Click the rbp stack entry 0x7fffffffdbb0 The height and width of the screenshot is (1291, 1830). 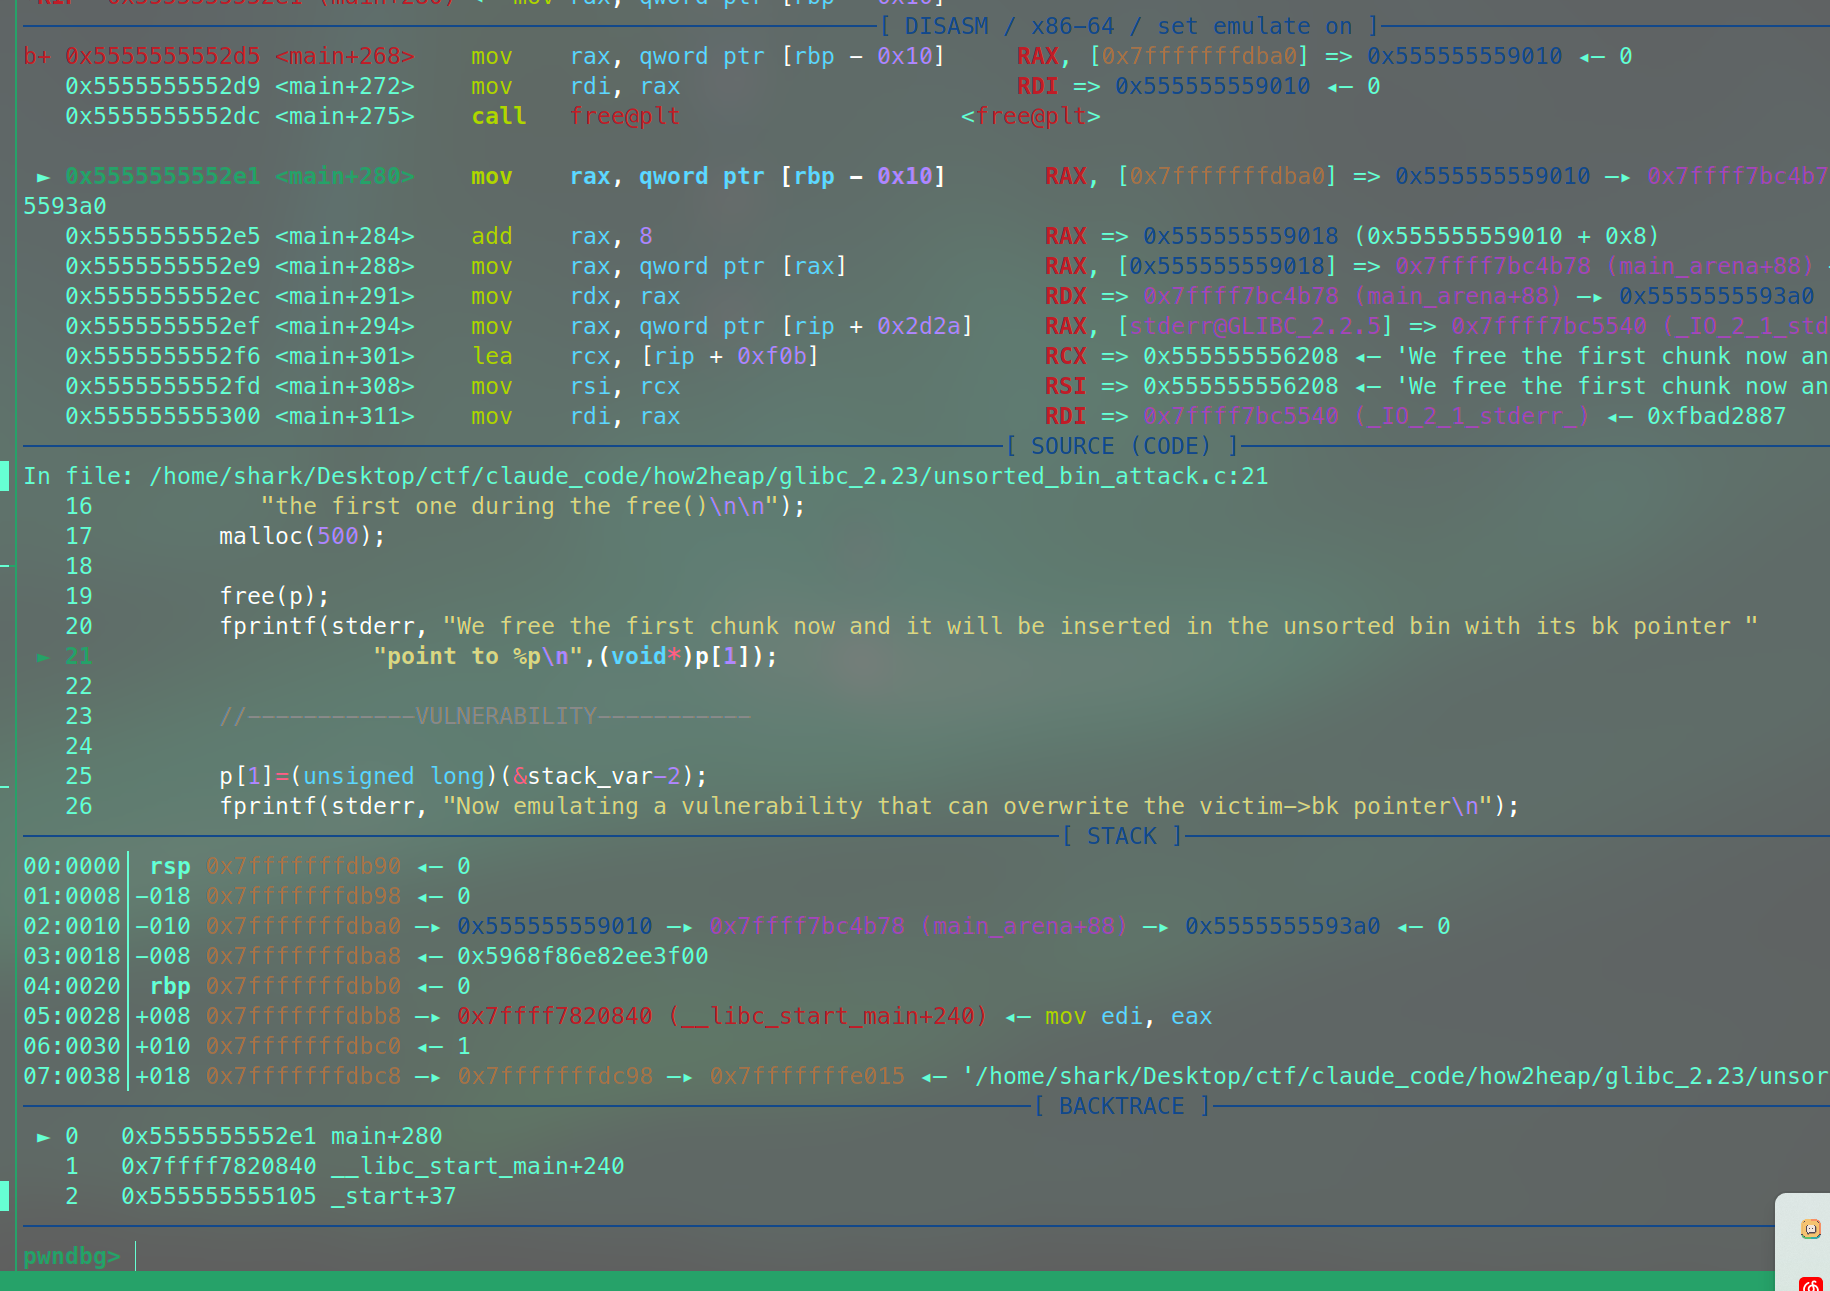[x=303, y=986]
